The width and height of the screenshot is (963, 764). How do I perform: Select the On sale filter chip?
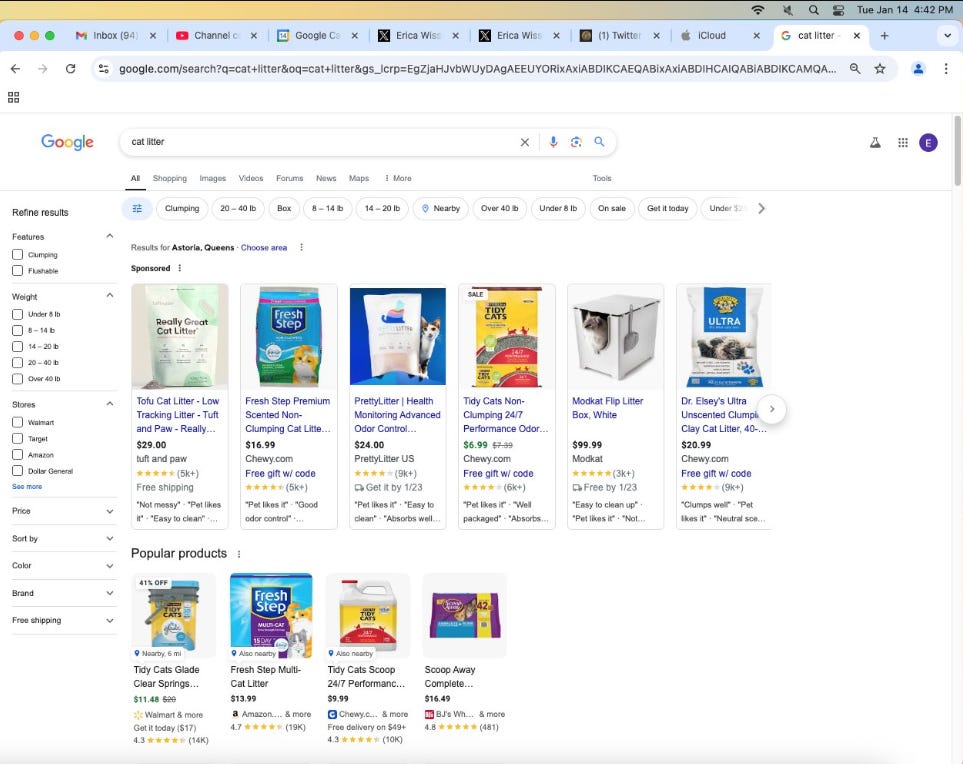pos(612,209)
